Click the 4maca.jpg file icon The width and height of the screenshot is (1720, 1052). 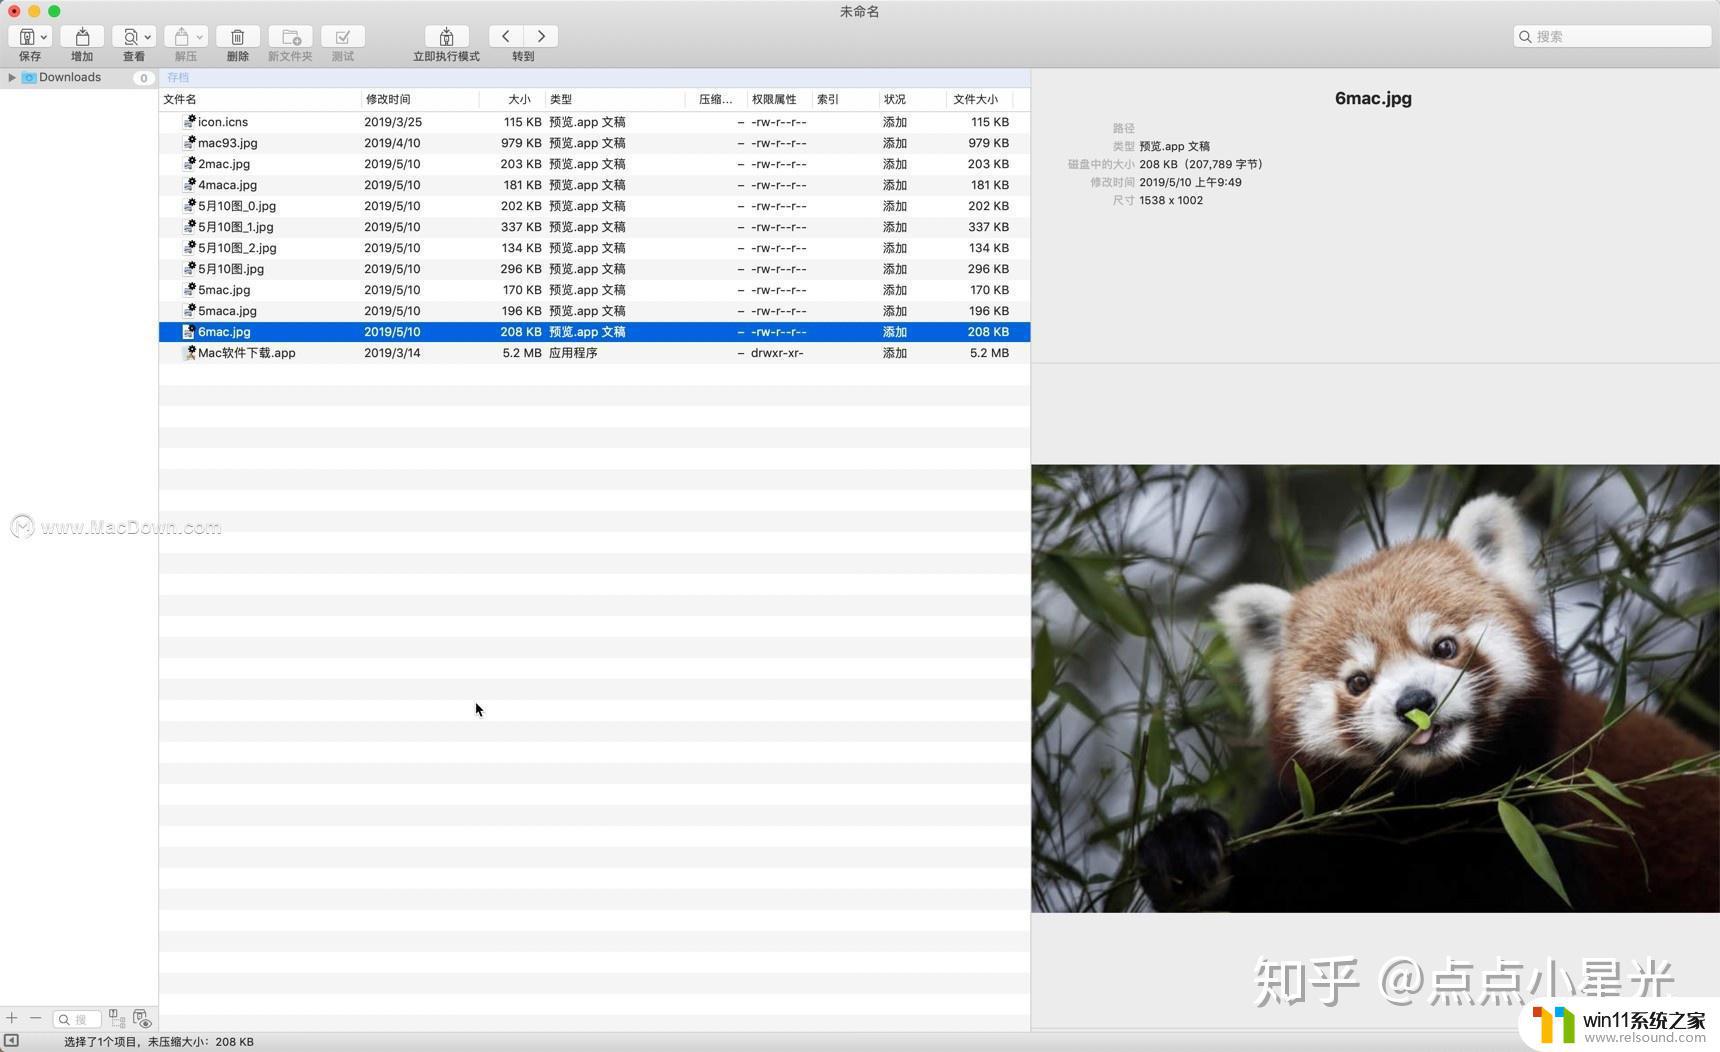(x=189, y=185)
